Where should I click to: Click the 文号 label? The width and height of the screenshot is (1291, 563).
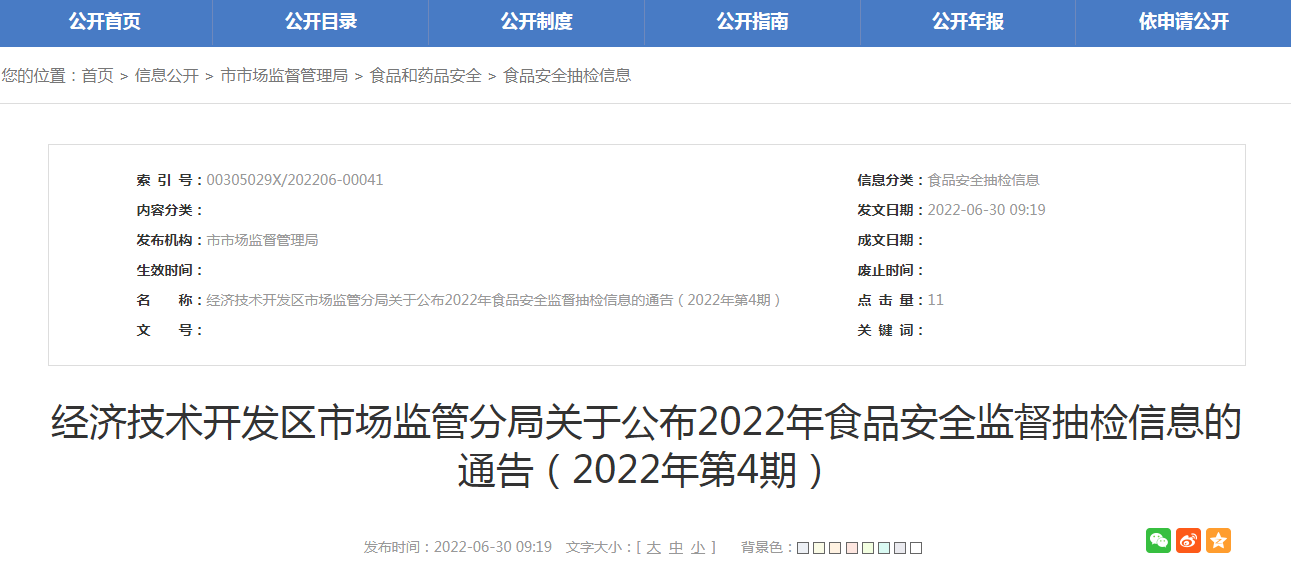tap(169, 330)
